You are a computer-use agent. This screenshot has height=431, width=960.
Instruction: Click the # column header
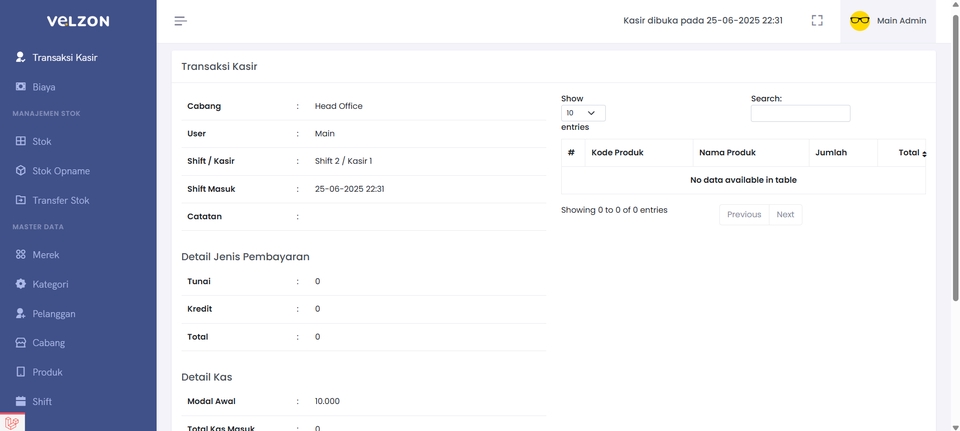pos(571,153)
